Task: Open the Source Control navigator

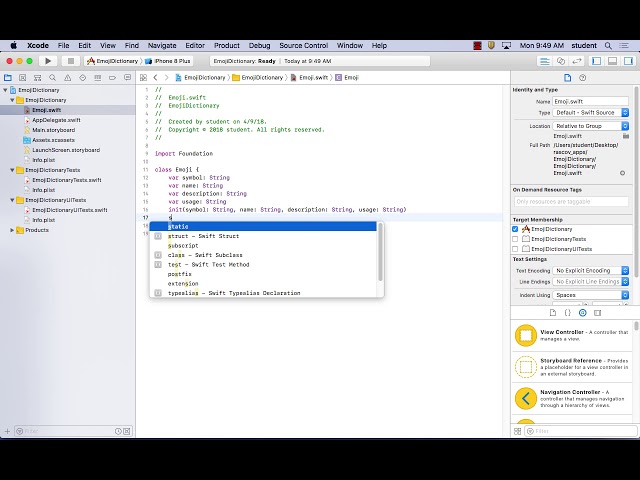Action: click(x=22, y=78)
